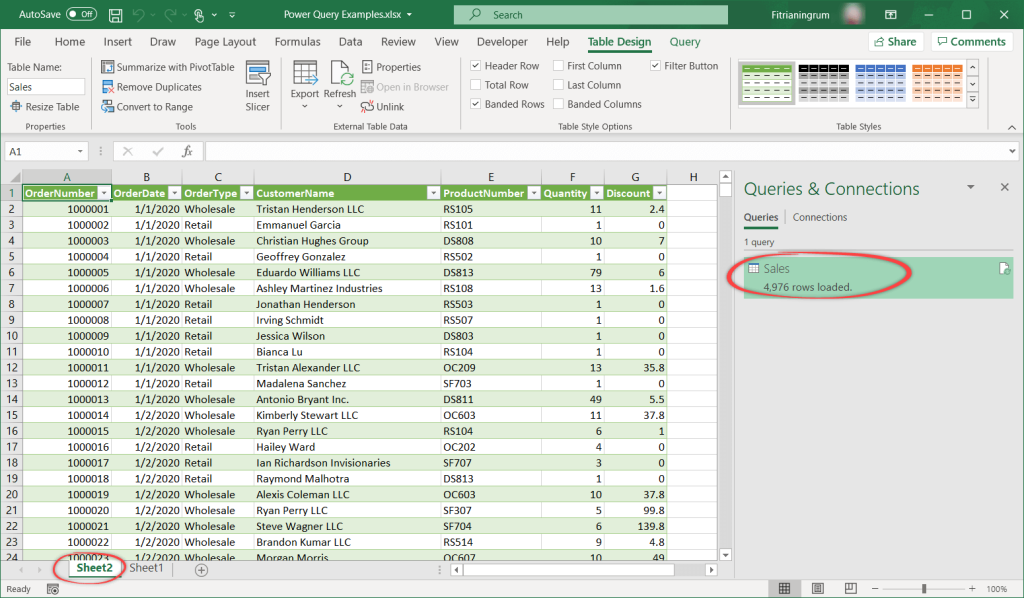The height and width of the screenshot is (598, 1024).
Task: Open the Query ribbon tab
Action: tap(684, 42)
